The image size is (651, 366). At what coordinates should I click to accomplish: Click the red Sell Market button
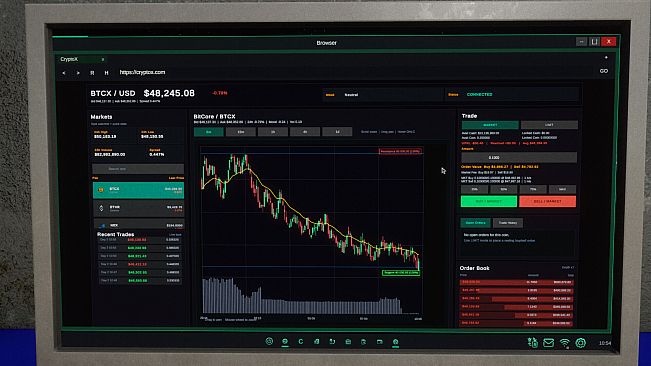pos(547,201)
